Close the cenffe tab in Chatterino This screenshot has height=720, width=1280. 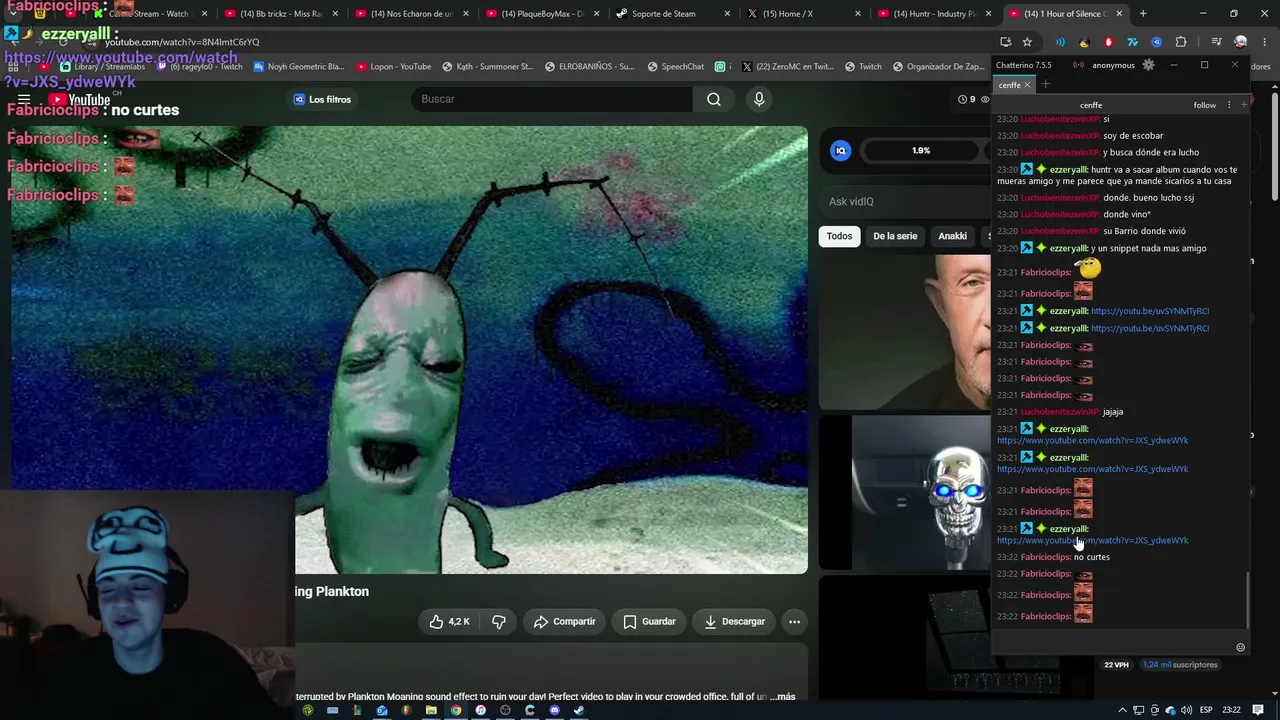pos(1027,85)
